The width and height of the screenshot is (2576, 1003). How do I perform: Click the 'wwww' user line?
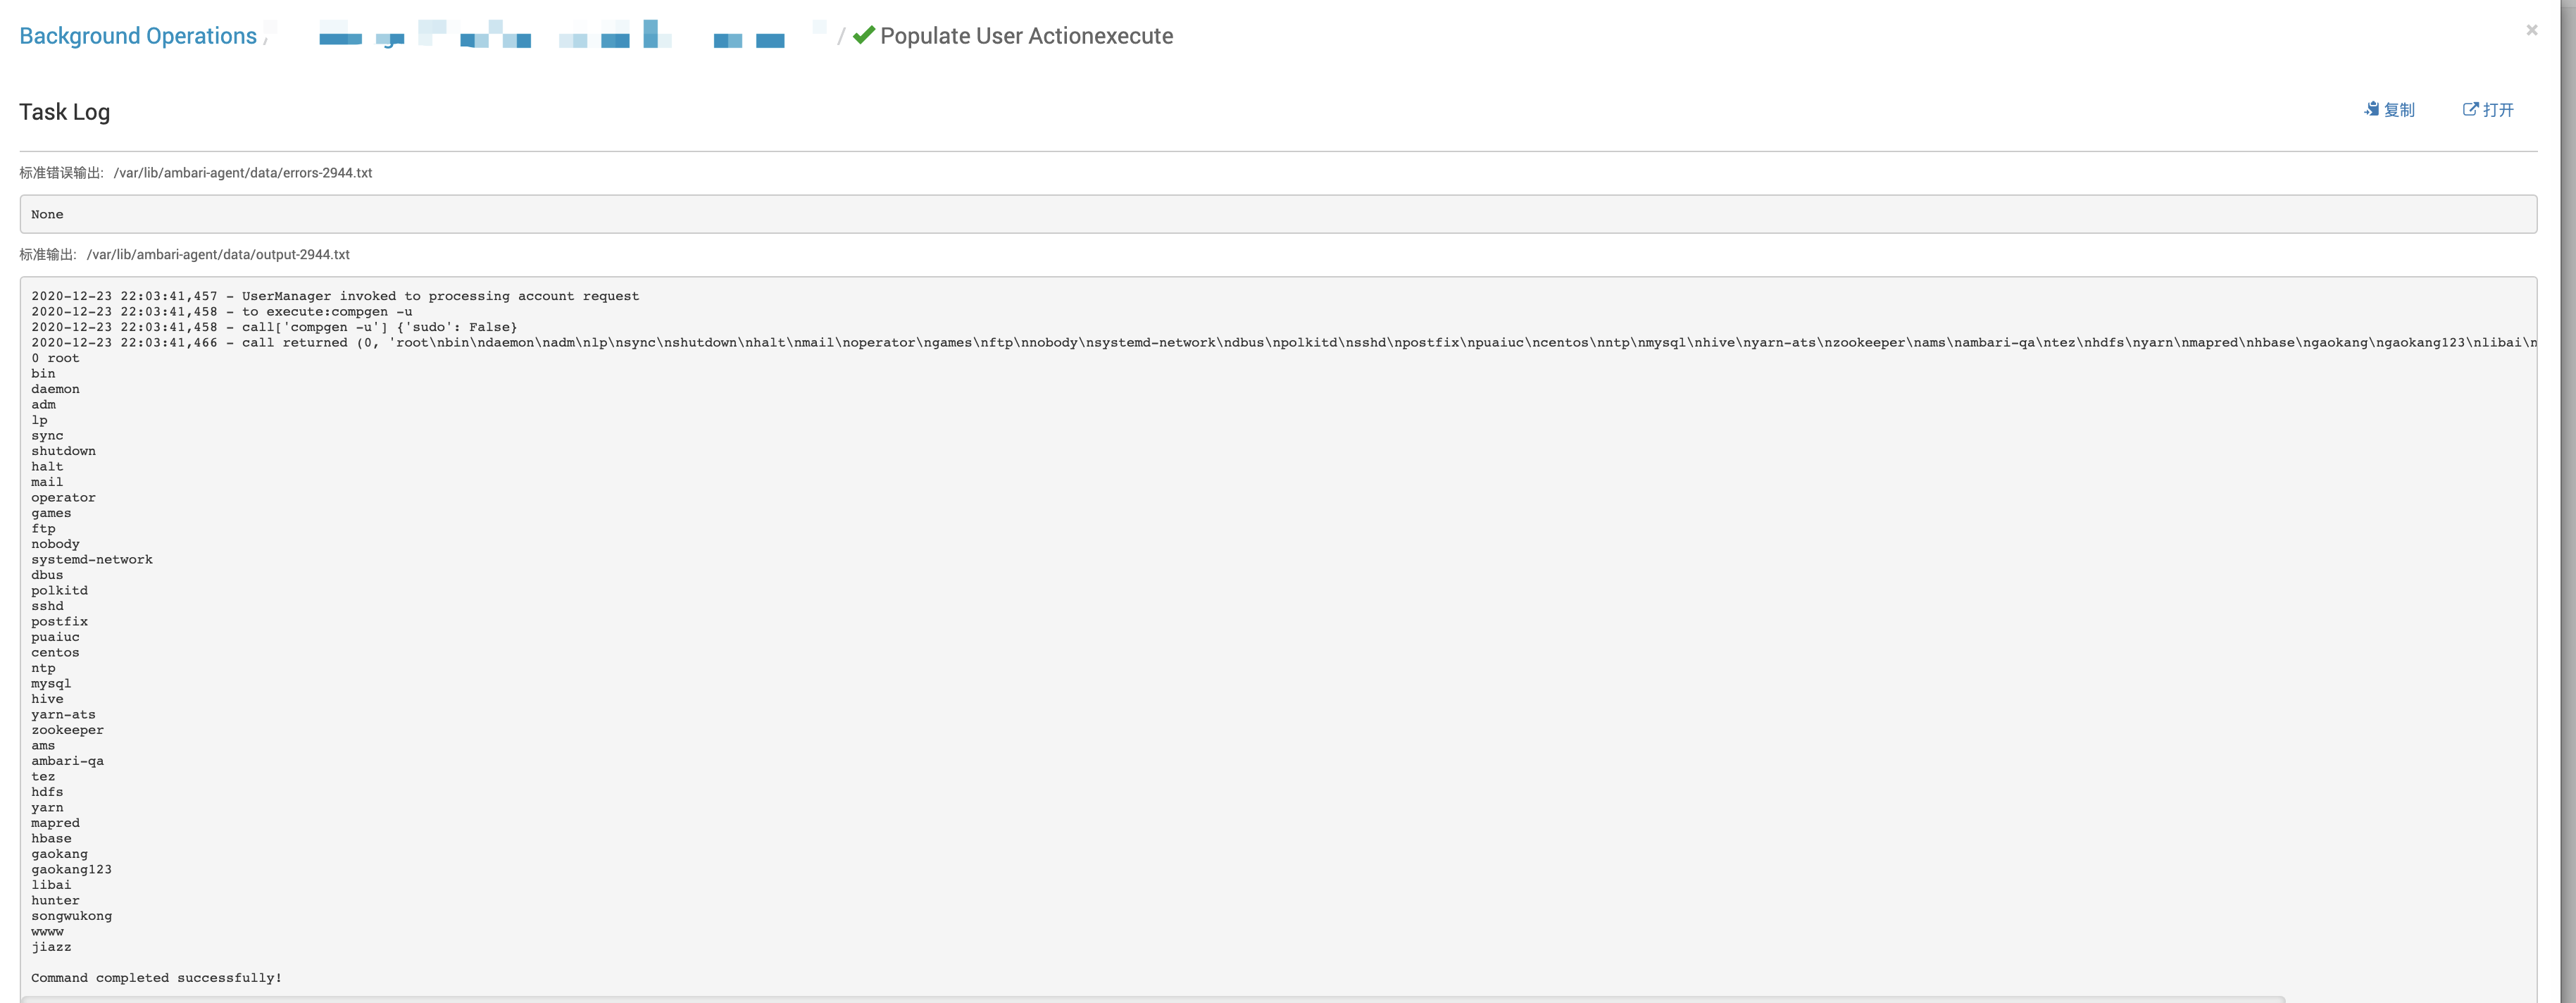[x=47, y=931]
